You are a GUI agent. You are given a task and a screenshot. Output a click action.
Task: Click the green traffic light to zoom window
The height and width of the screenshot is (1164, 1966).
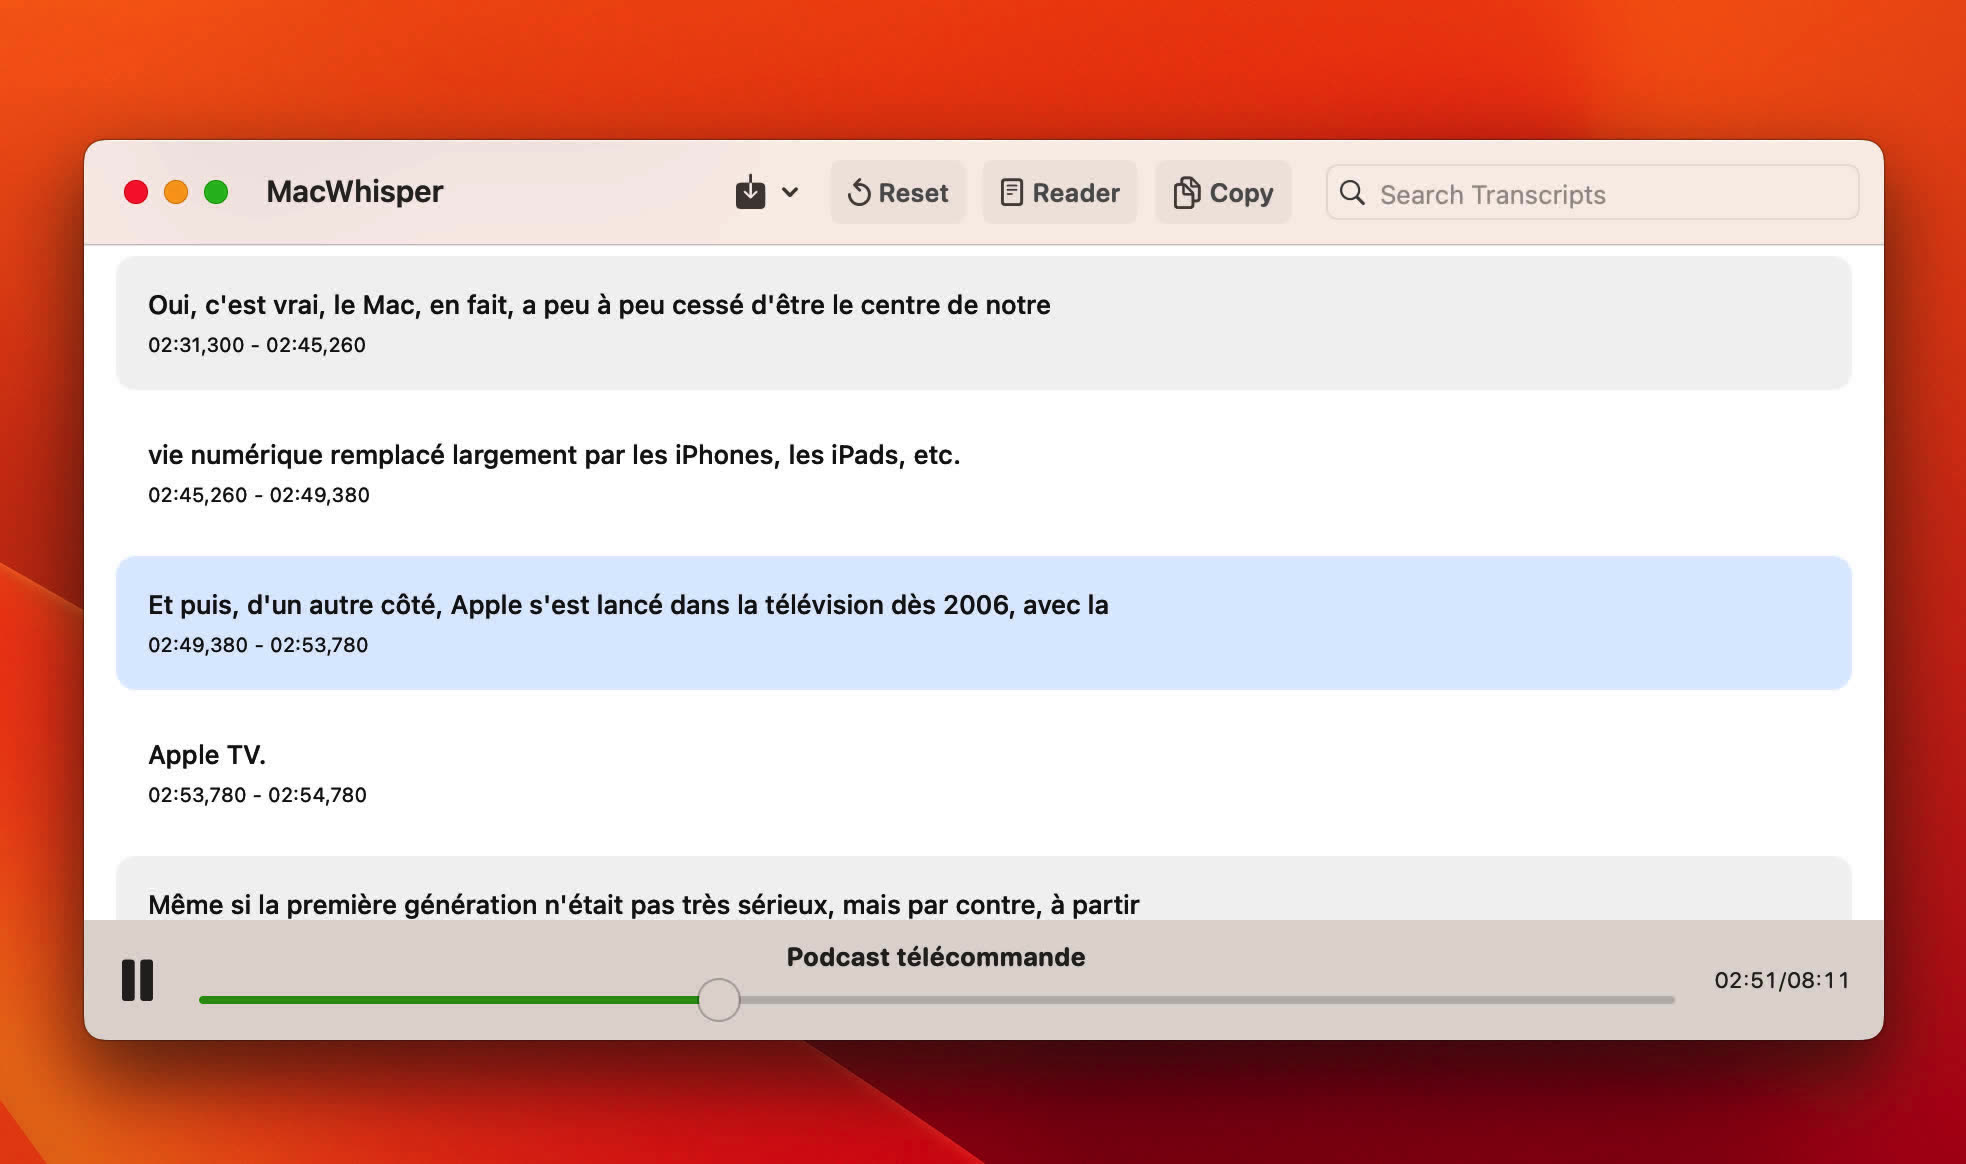pyautogui.click(x=215, y=191)
